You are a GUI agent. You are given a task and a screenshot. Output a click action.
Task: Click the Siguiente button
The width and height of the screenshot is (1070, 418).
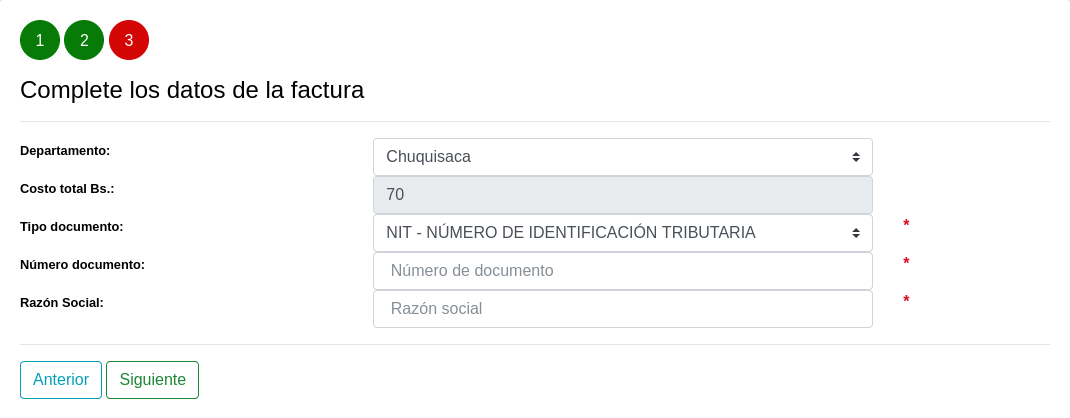152,380
